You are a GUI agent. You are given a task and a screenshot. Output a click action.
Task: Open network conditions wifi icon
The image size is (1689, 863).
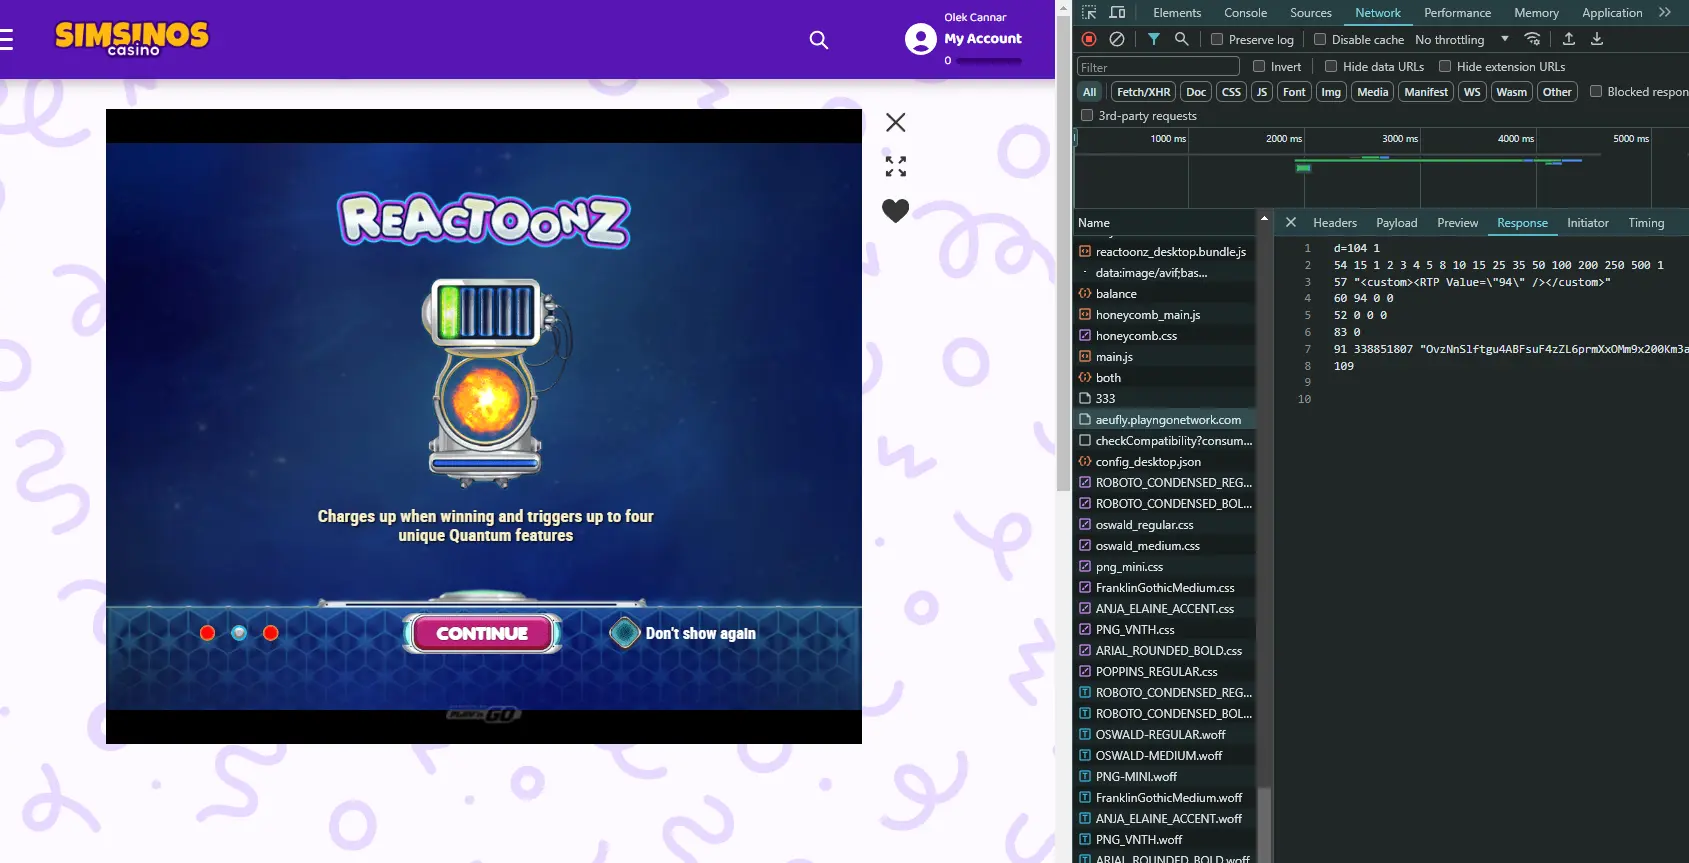click(1532, 39)
